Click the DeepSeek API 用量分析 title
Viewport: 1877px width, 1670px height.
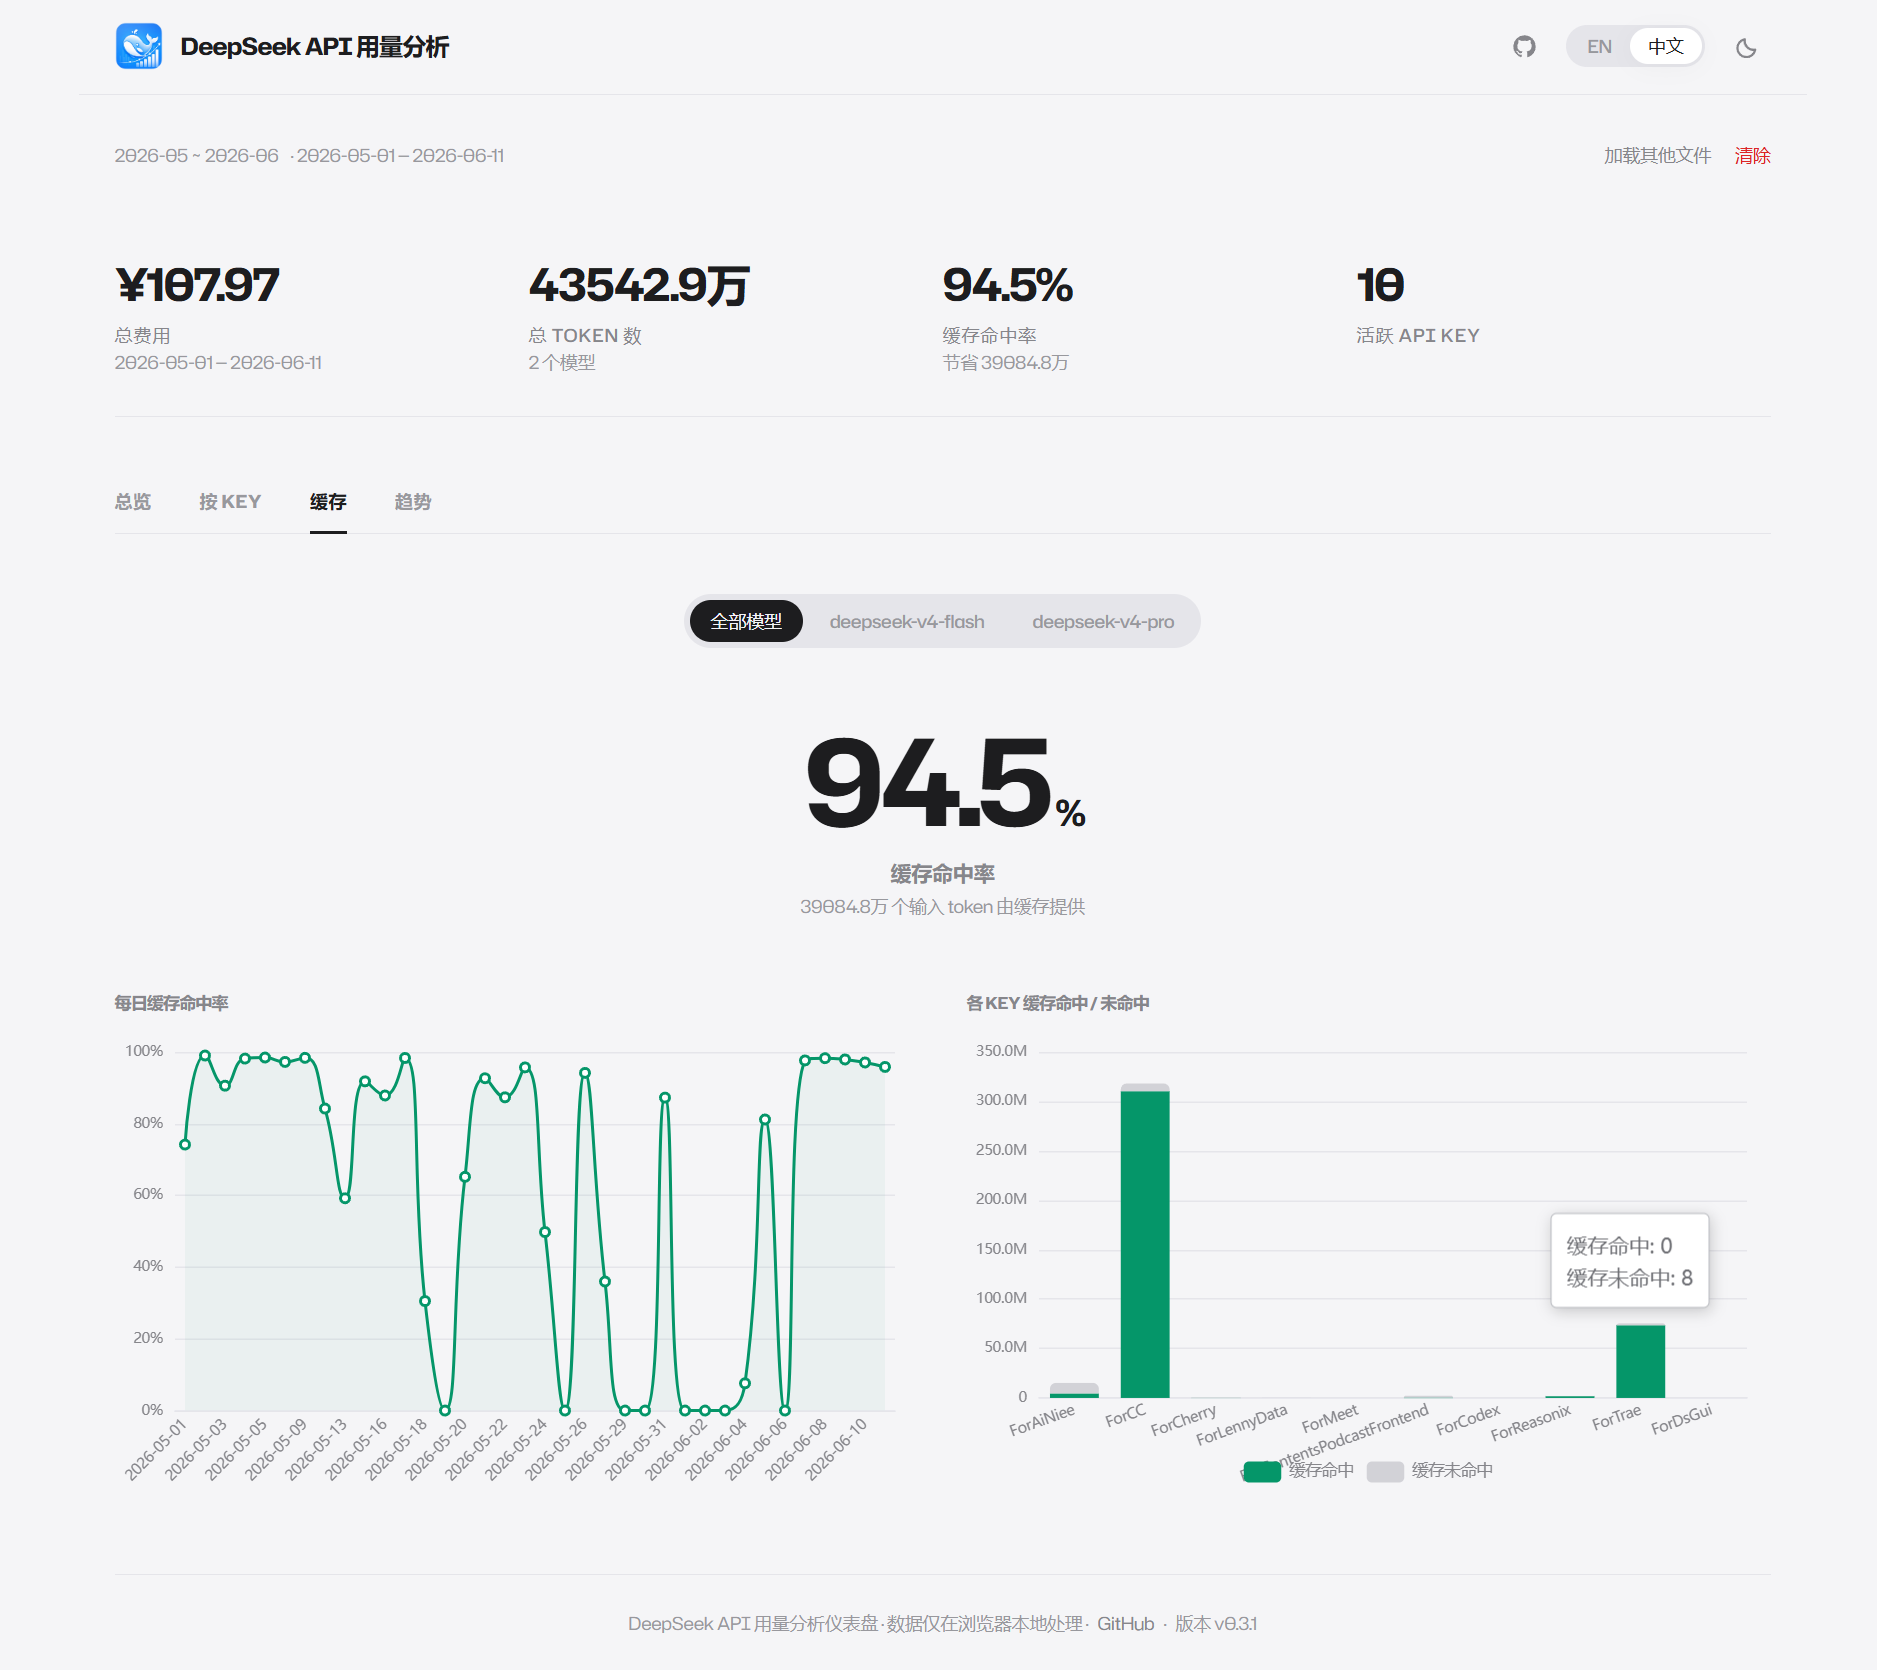click(315, 47)
